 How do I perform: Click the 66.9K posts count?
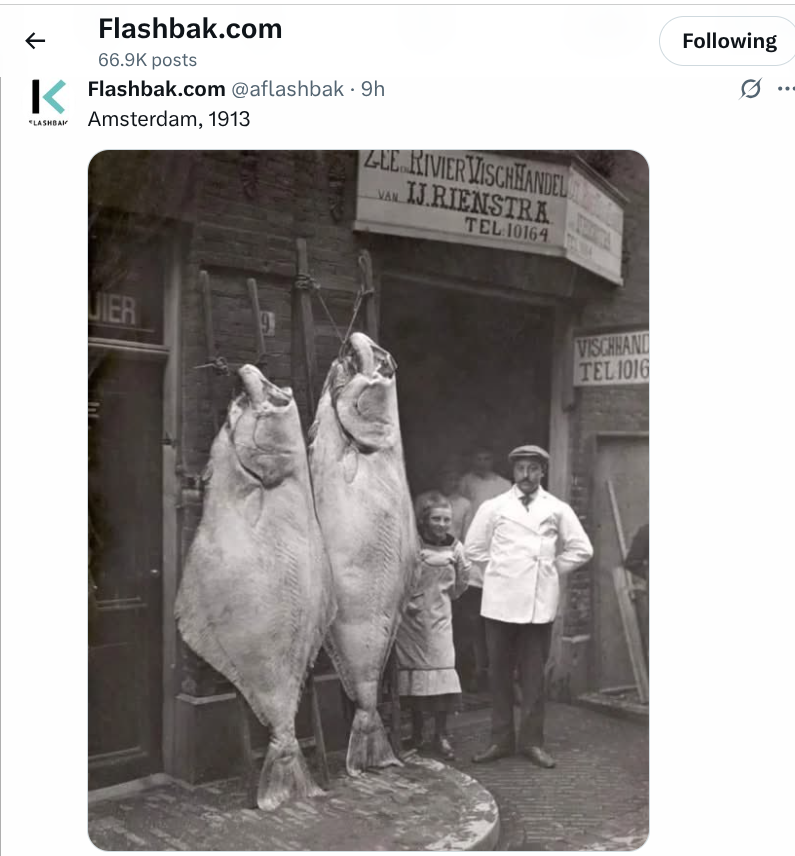(147, 60)
